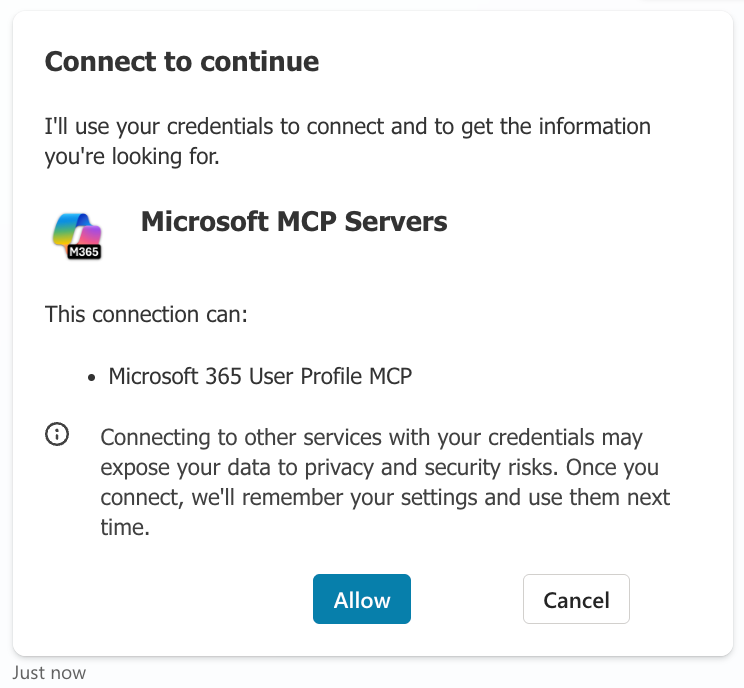Image resolution: width=744 pixels, height=688 pixels.
Task: Click the "we'll remember your settings" line
Action: point(384,498)
